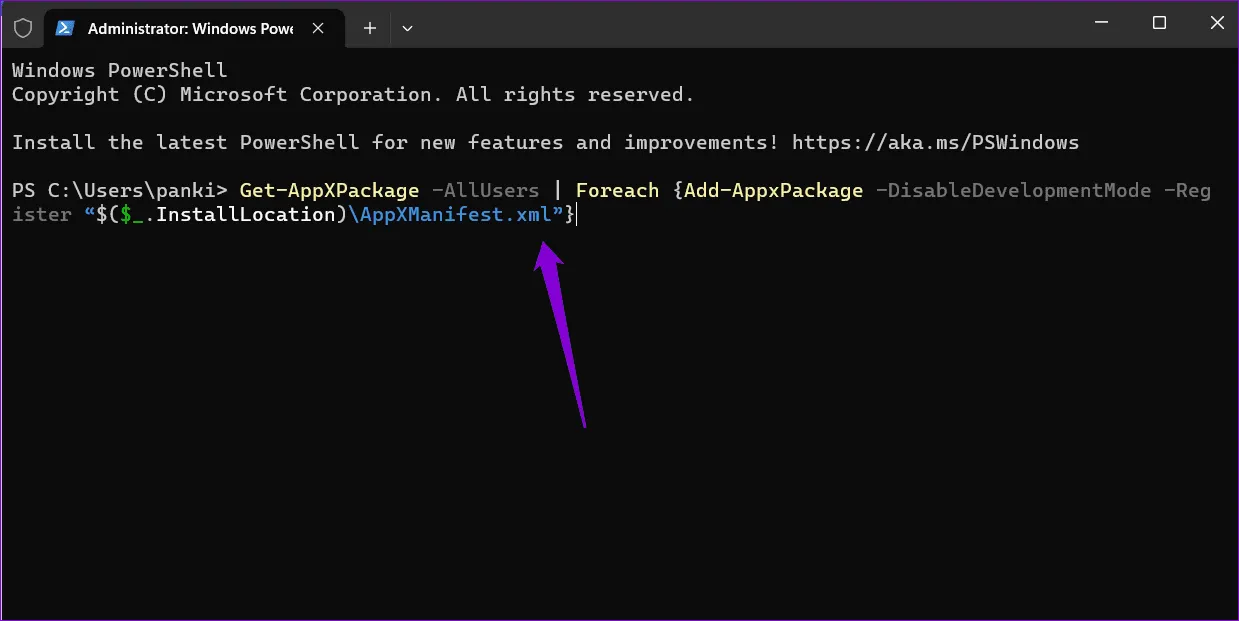Close the Administrator: Windows PowerShell tab

[319, 28]
